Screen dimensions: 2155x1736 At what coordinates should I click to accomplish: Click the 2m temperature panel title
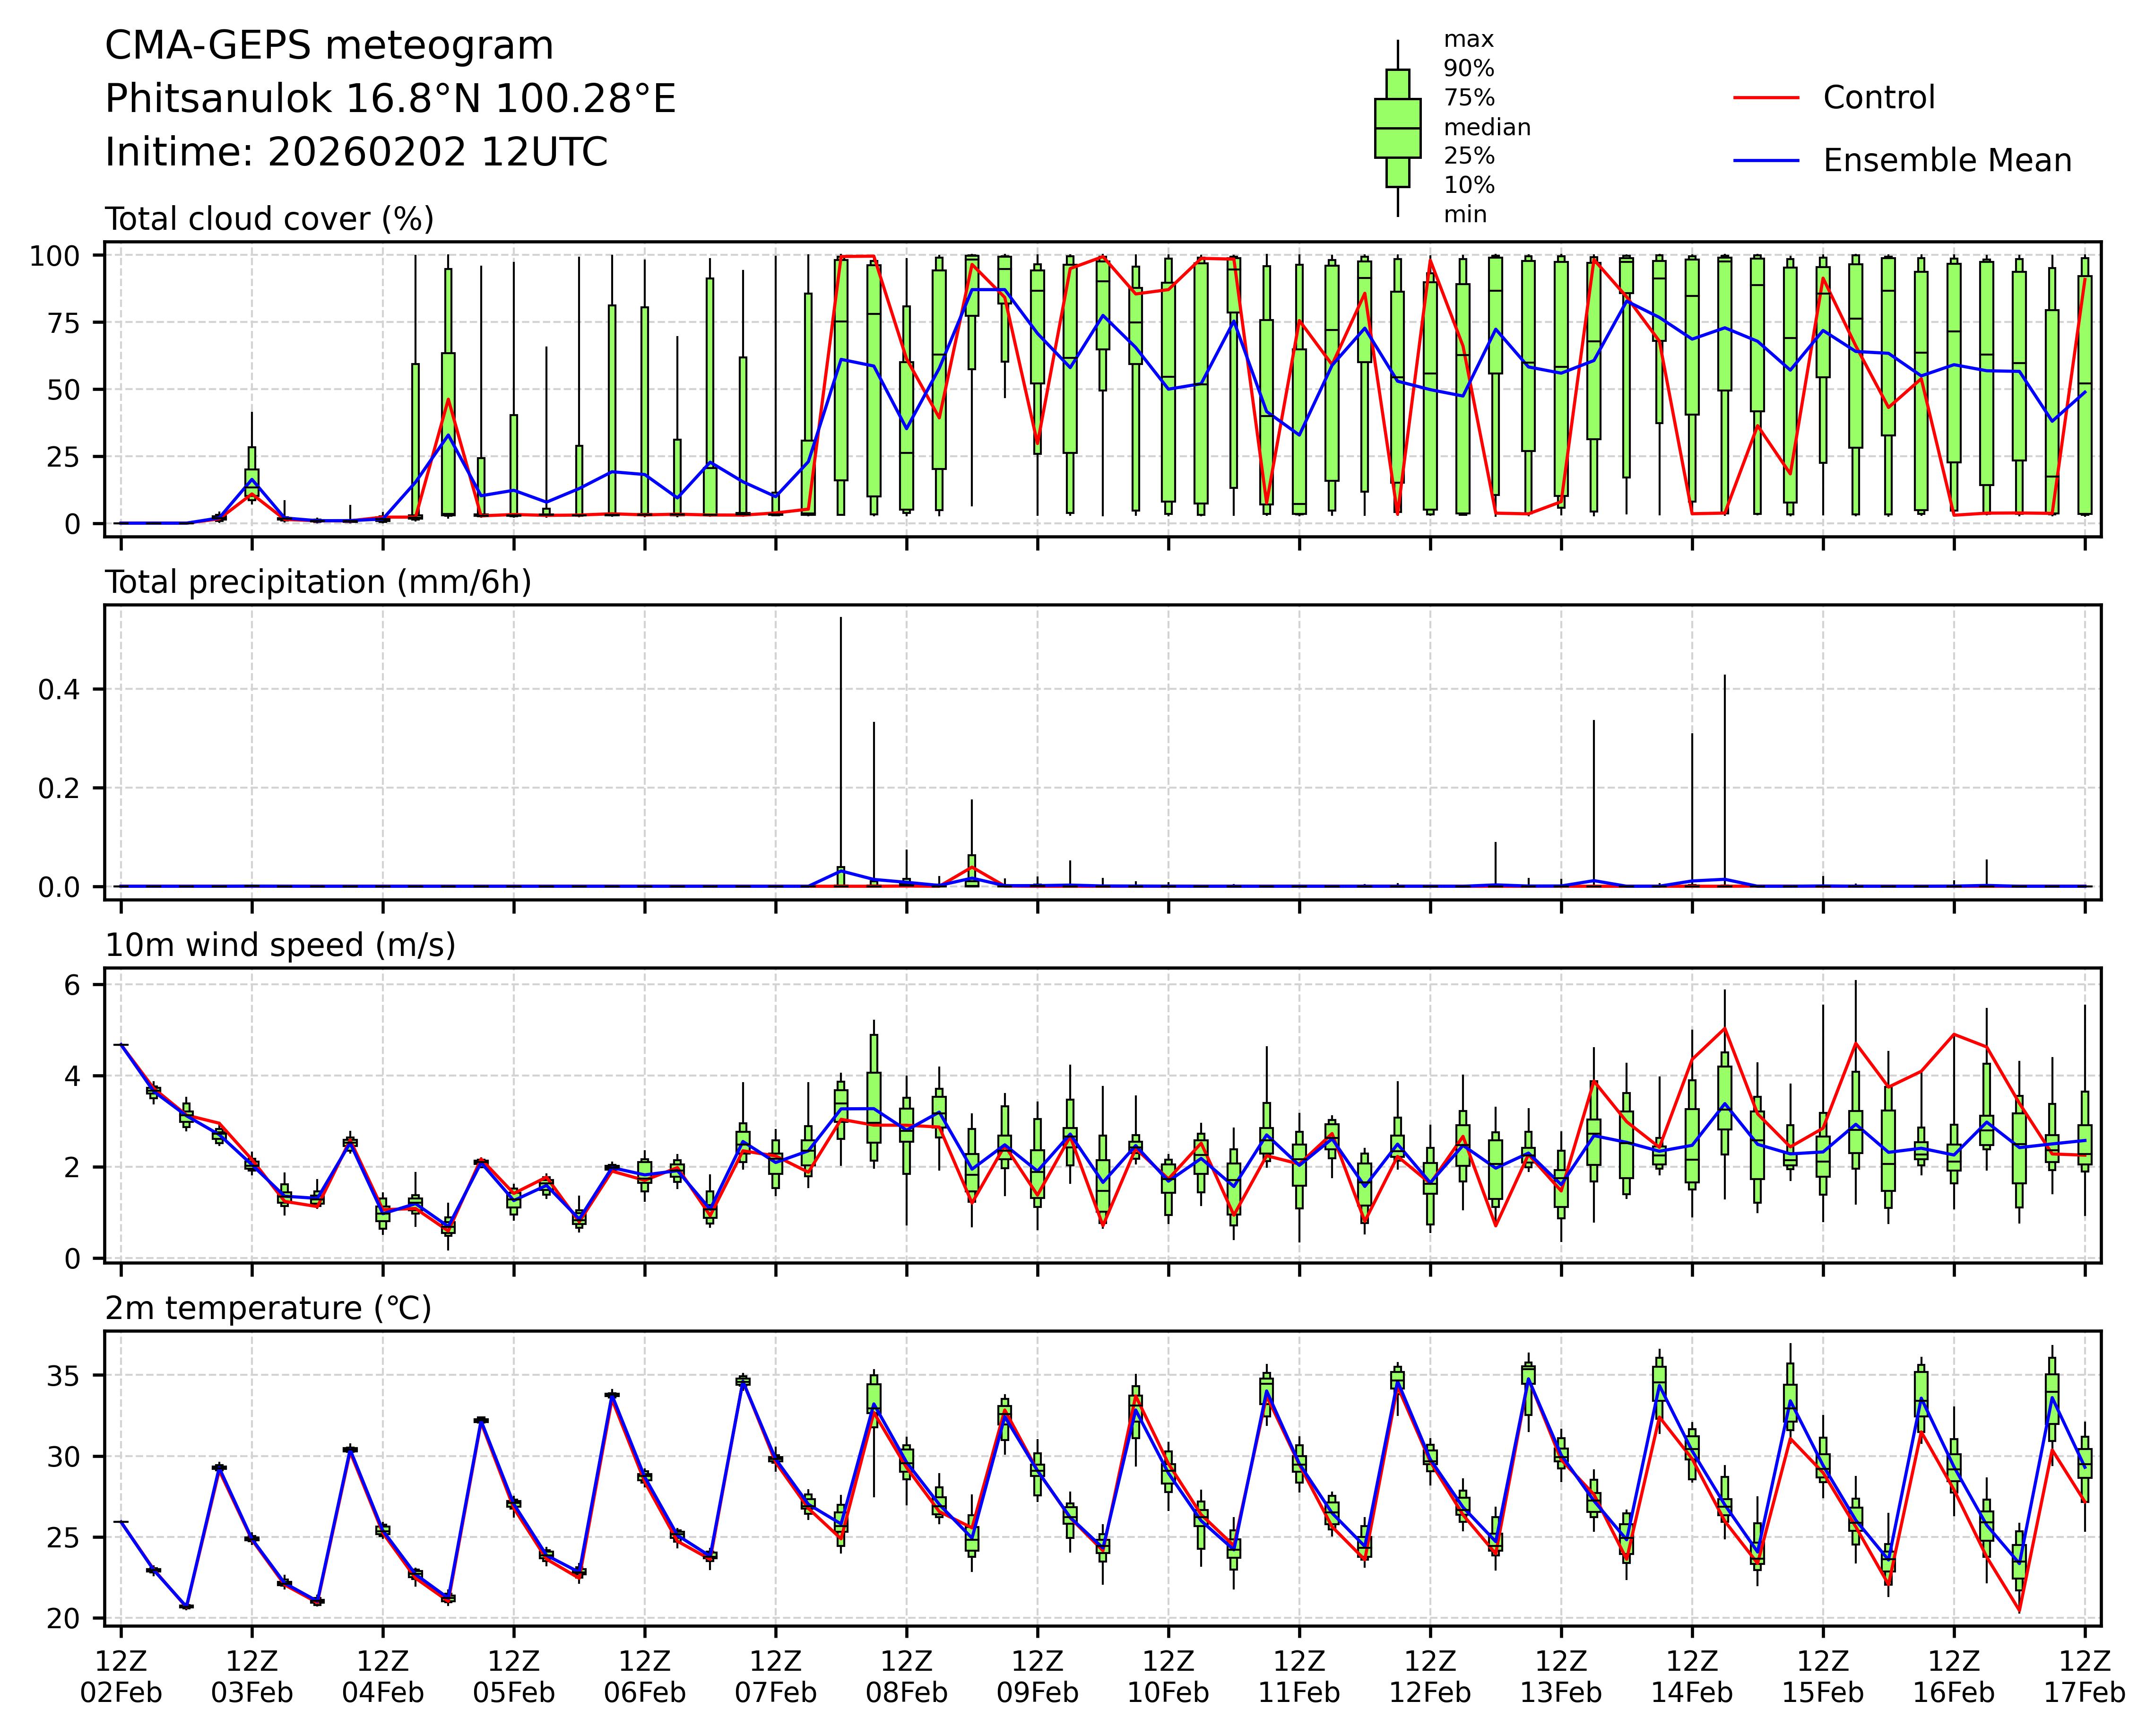pos(268,1308)
